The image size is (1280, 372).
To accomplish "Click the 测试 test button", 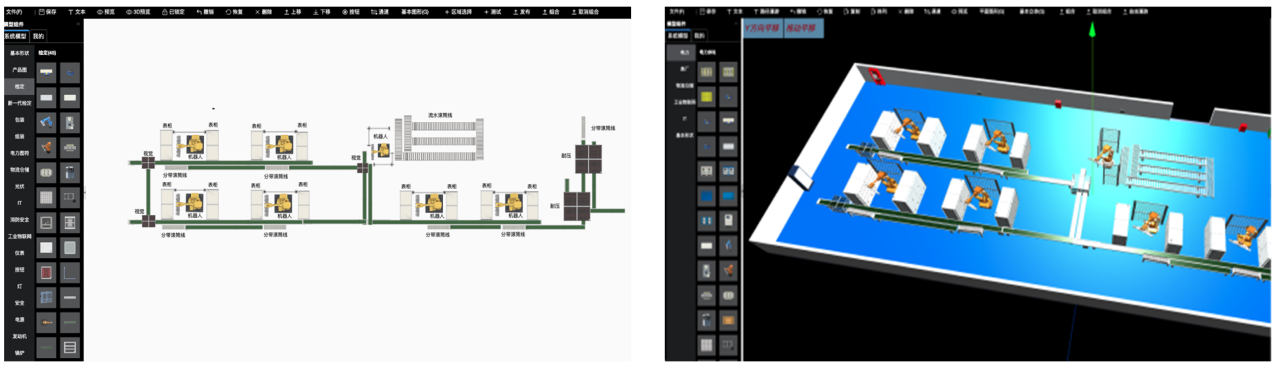I will coord(493,12).
